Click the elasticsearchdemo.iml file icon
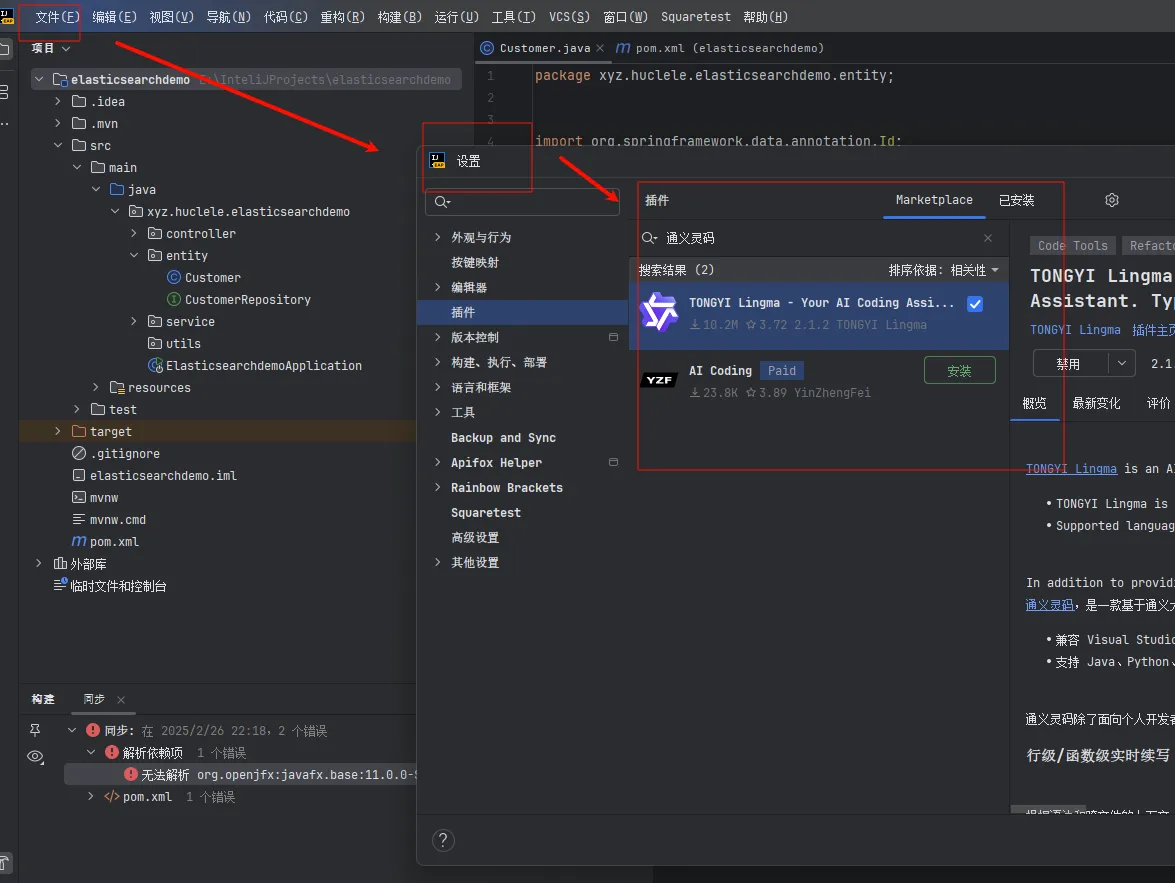 point(79,475)
